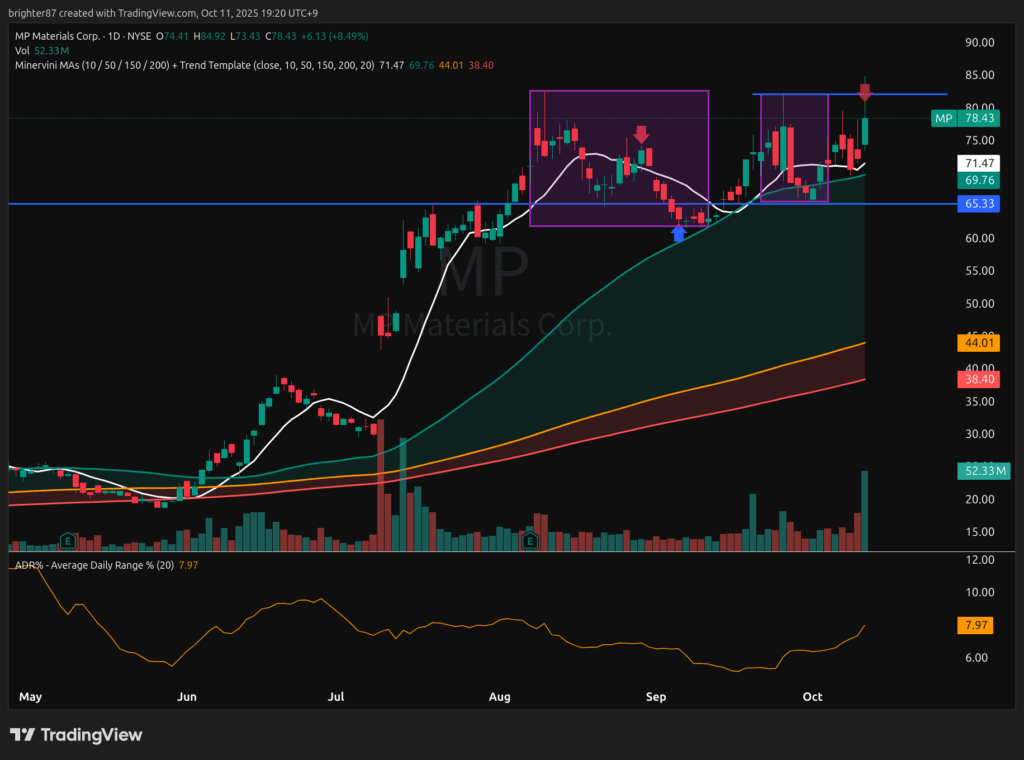Click the Vol indicator legend label
The image size is (1024, 760).
pyautogui.click(x=22, y=52)
